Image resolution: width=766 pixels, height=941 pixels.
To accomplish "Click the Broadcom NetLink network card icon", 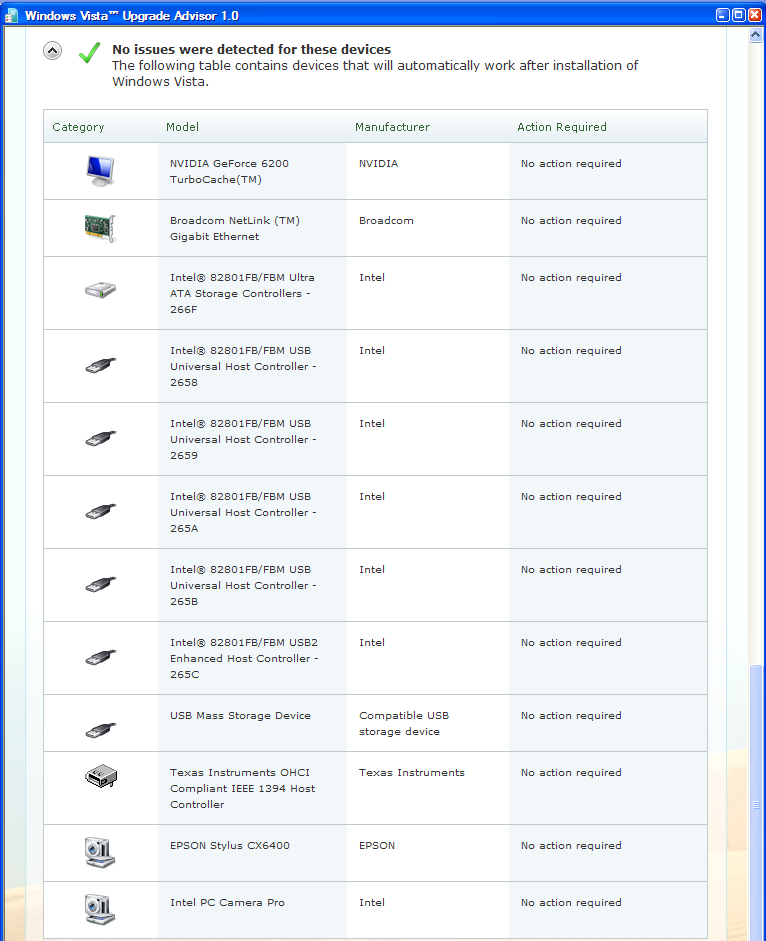I will click(x=100, y=228).
